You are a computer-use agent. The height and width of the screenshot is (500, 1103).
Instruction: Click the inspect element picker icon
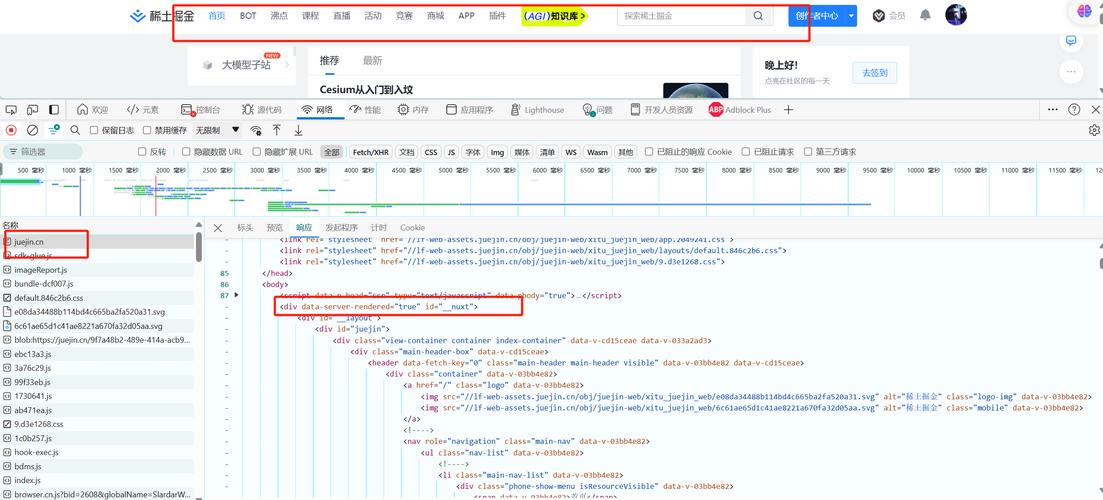click(x=11, y=110)
